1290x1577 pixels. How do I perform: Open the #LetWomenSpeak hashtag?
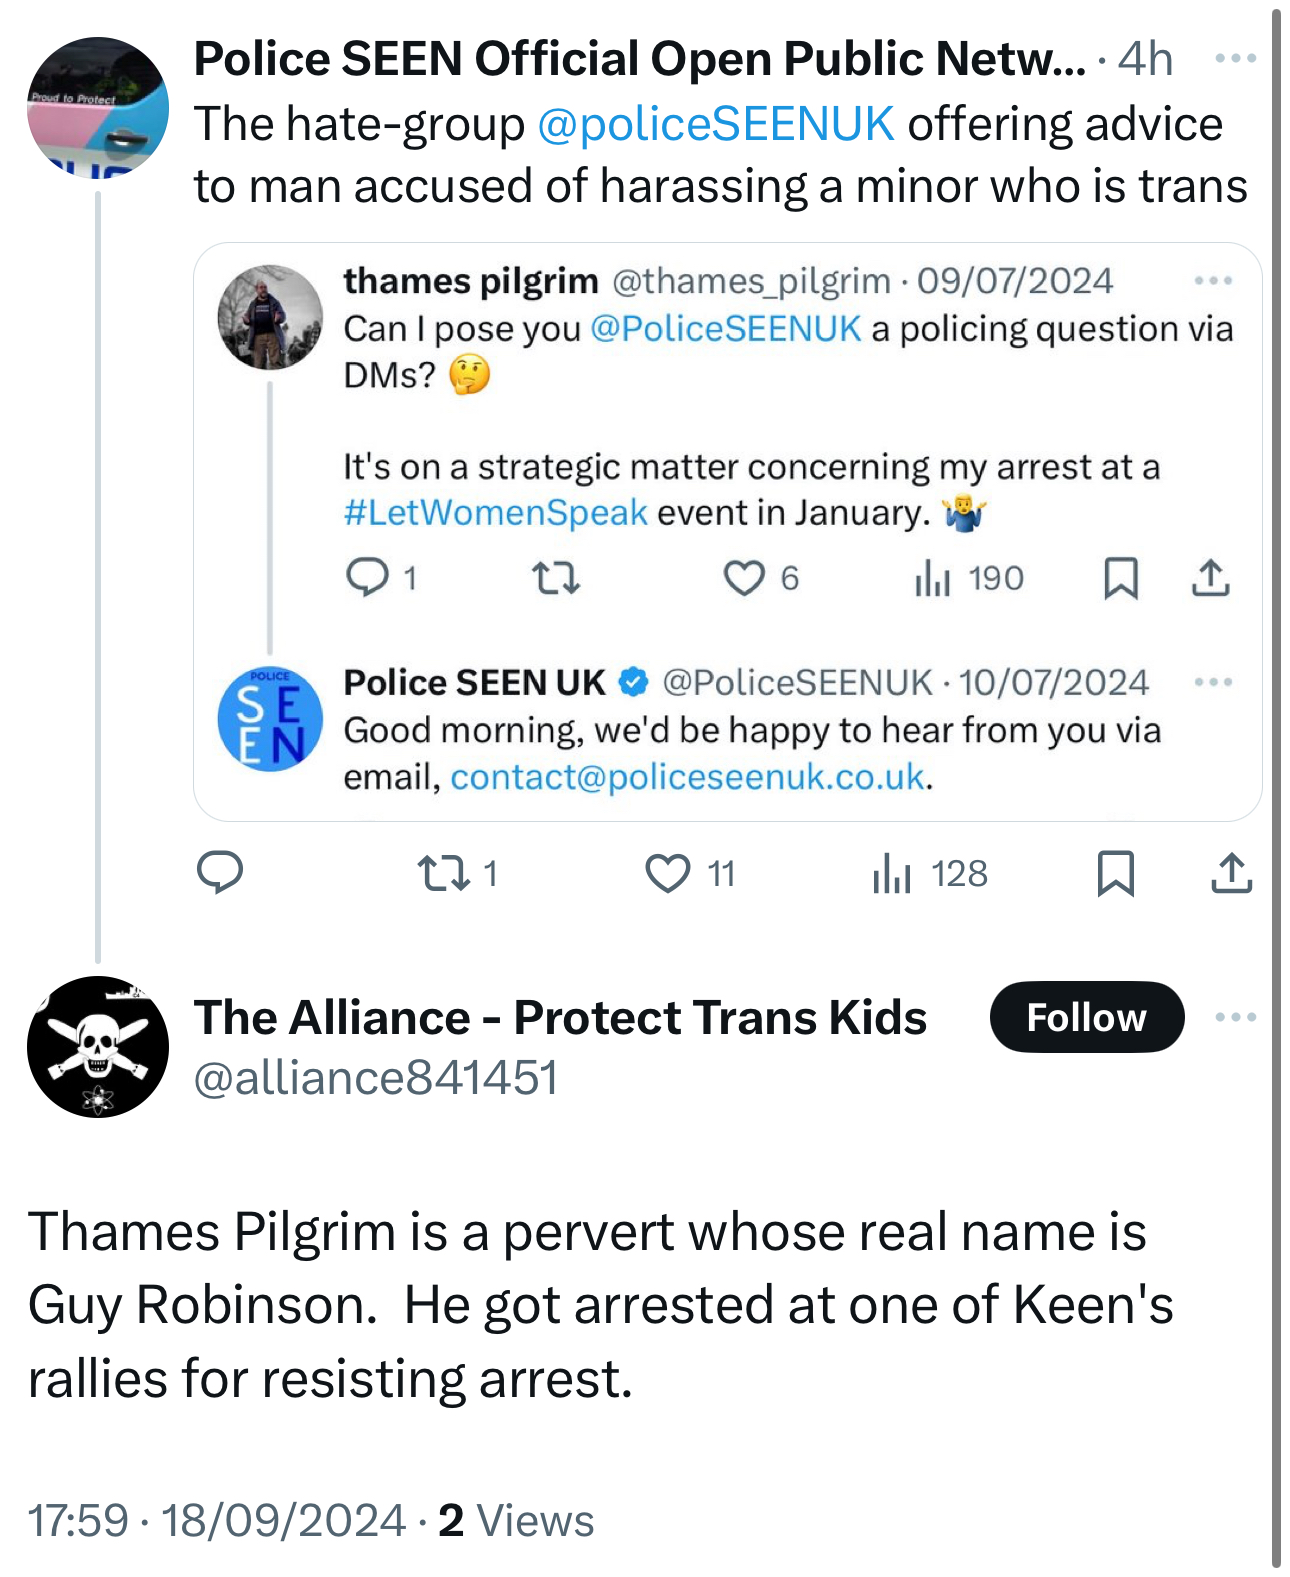(x=496, y=513)
